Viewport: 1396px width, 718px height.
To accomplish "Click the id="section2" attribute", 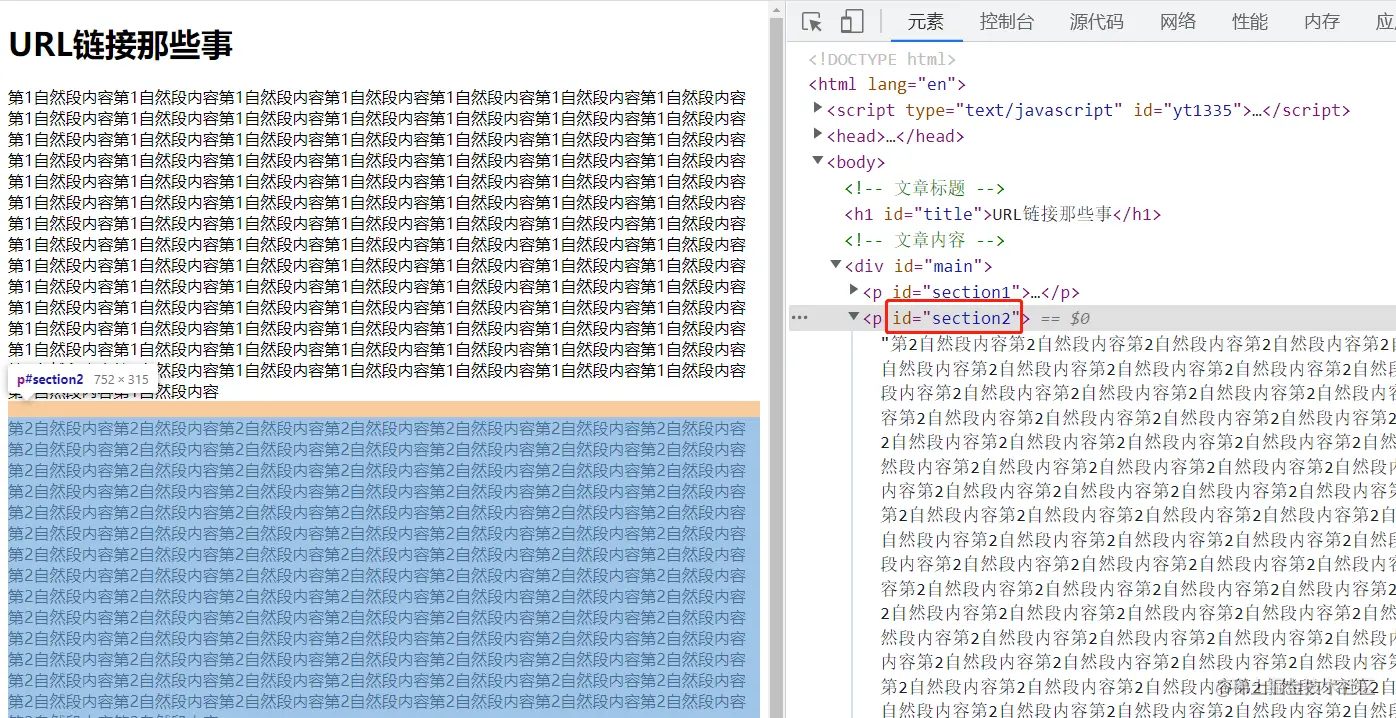I will click(954, 318).
